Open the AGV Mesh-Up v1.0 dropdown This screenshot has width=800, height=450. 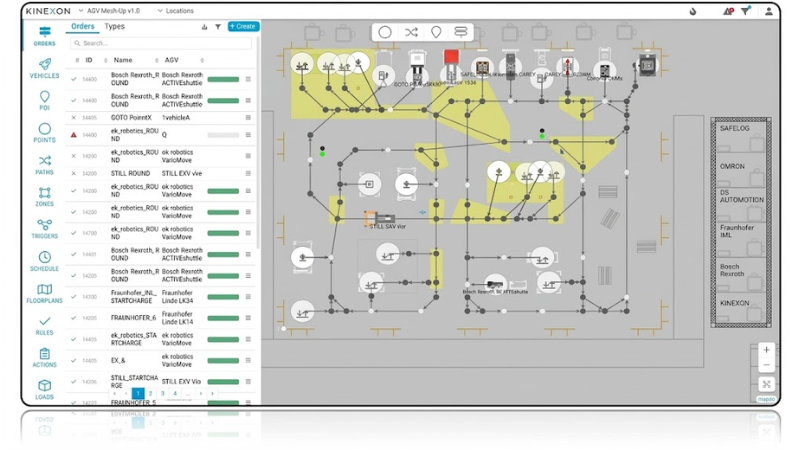click(x=109, y=11)
